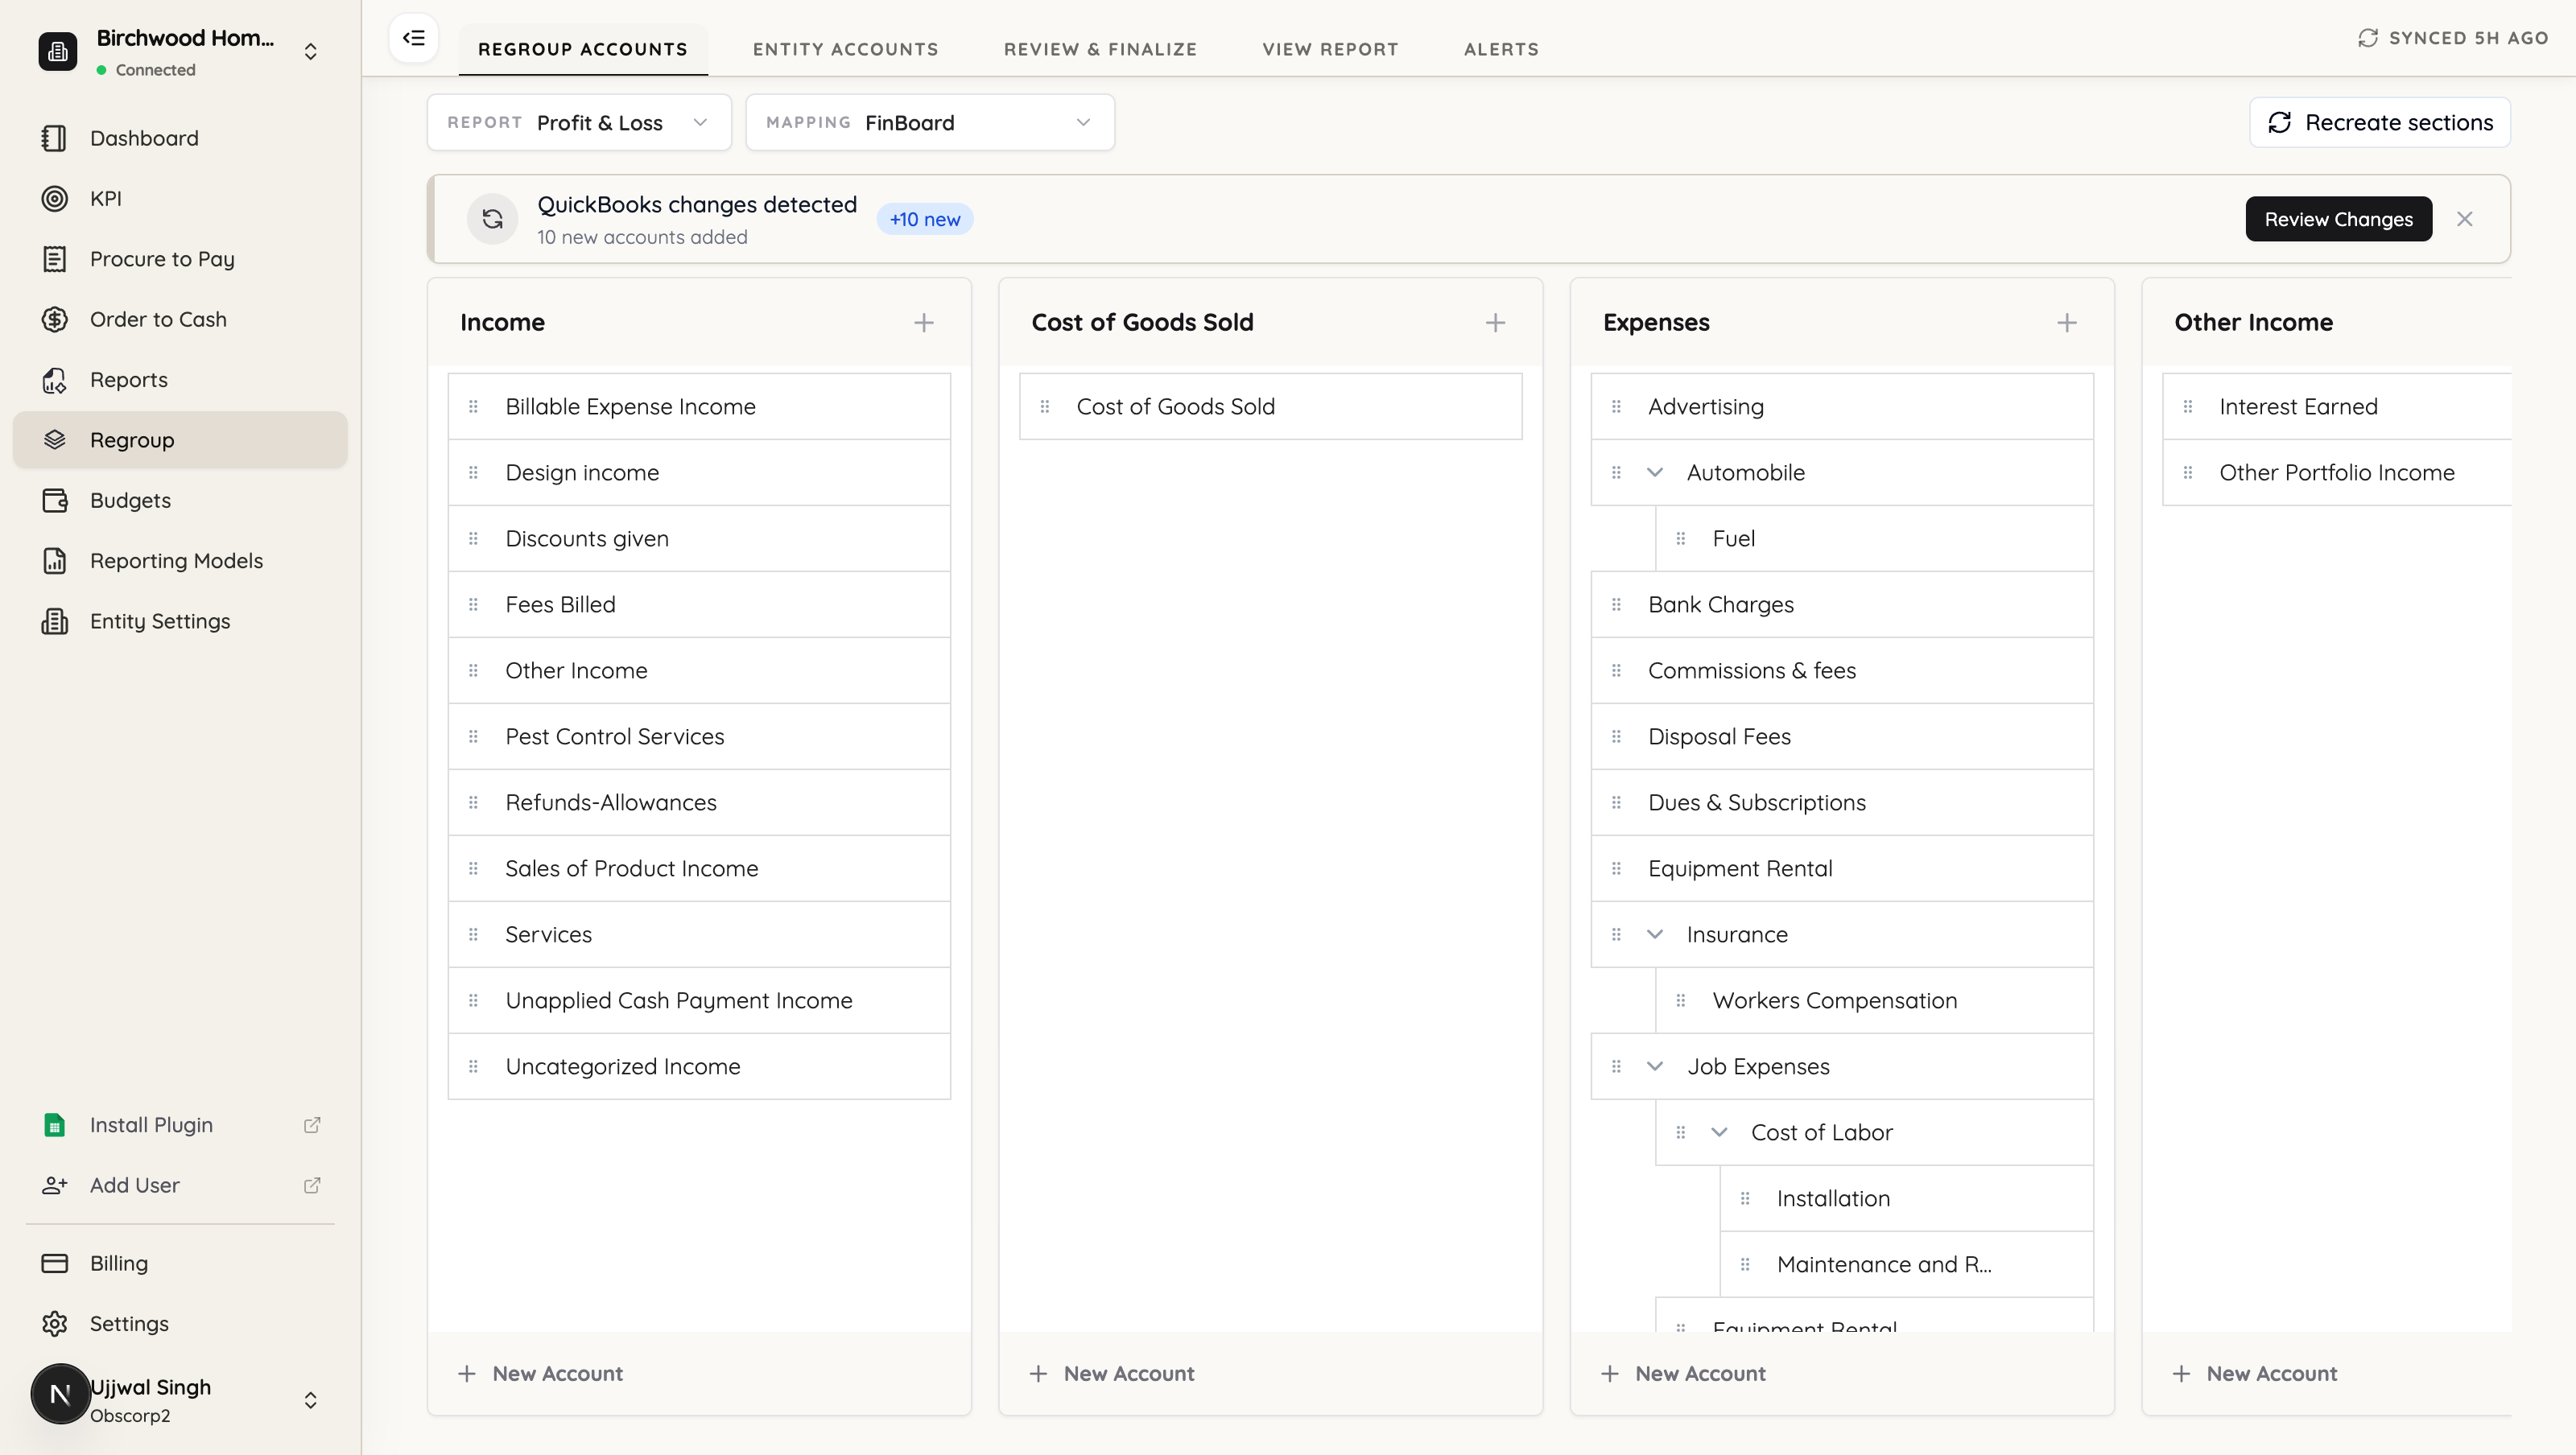This screenshot has width=2576, height=1455.
Task: Click the +10 new badge
Action: pyautogui.click(x=925, y=219)
